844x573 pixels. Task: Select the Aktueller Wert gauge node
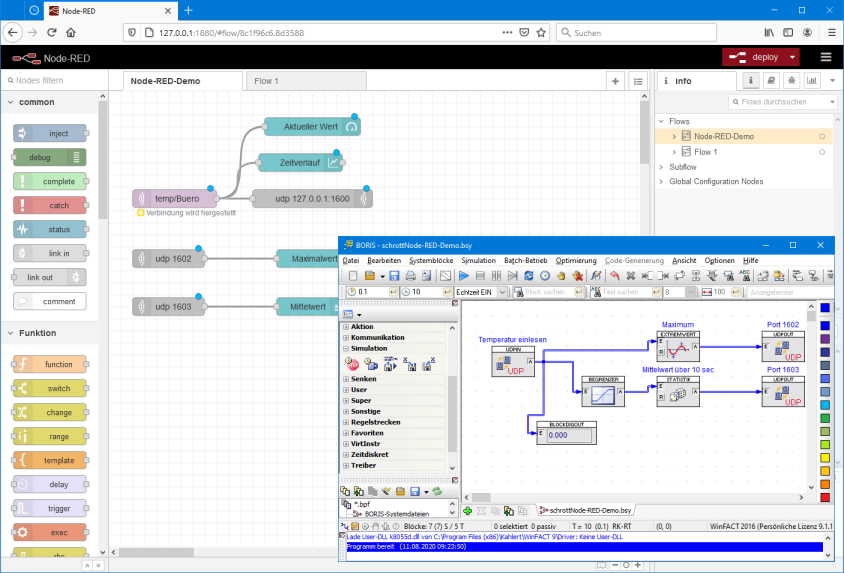pyautogui.click(x=312, y=127)
